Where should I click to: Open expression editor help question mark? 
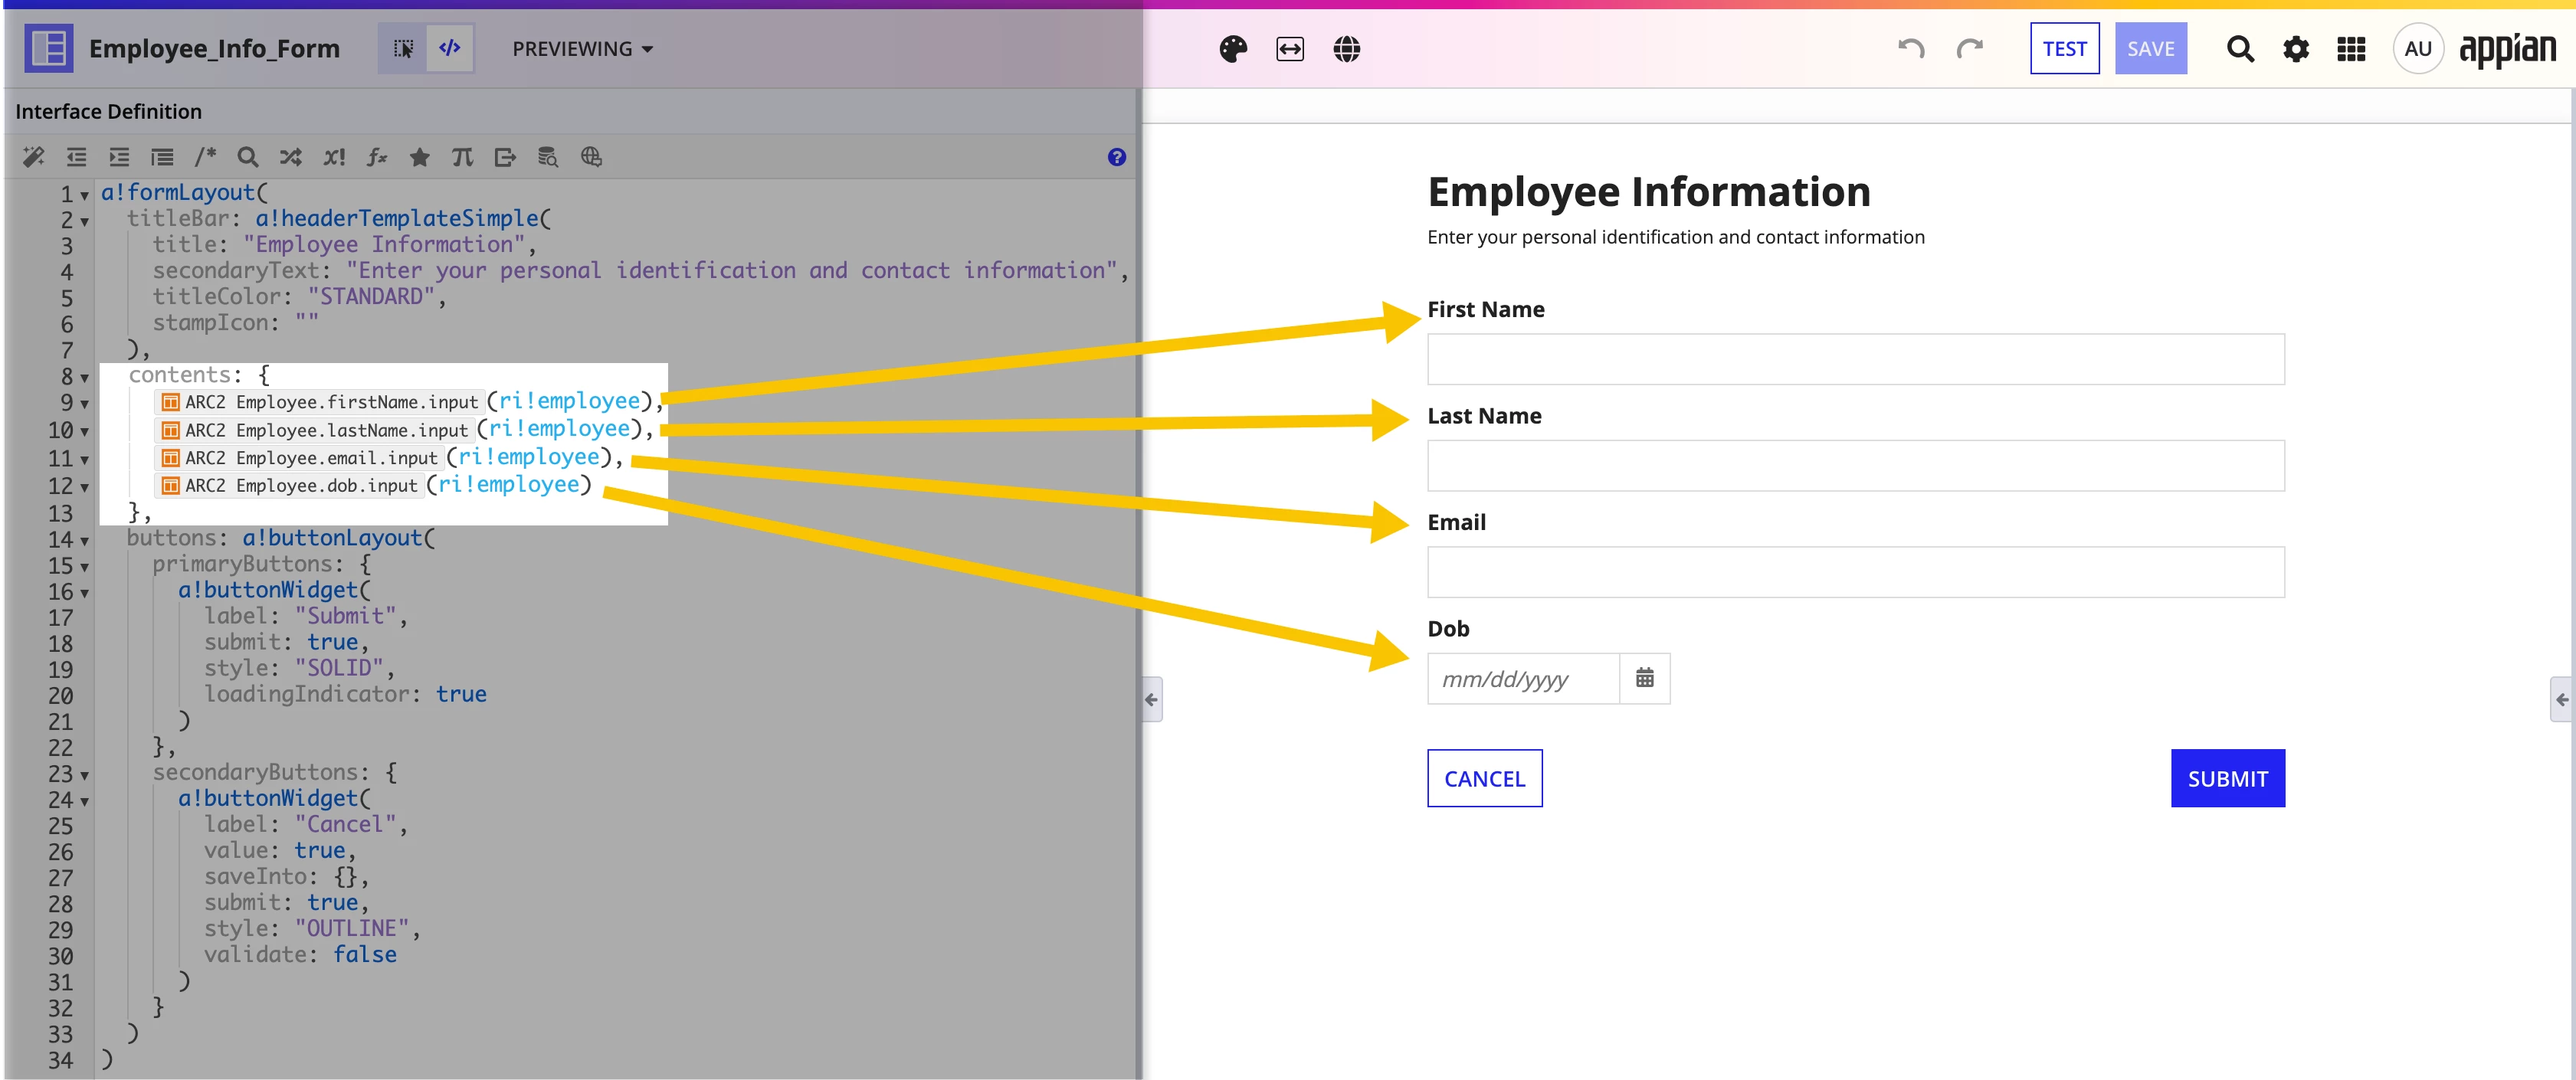[x=1117, y=157]
